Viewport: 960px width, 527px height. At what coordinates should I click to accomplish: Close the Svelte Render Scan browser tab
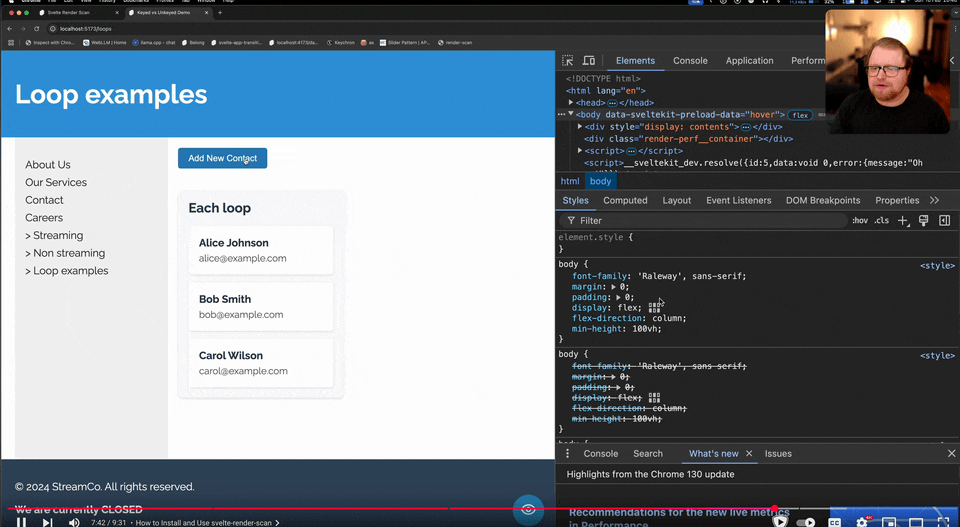[117, 12]
